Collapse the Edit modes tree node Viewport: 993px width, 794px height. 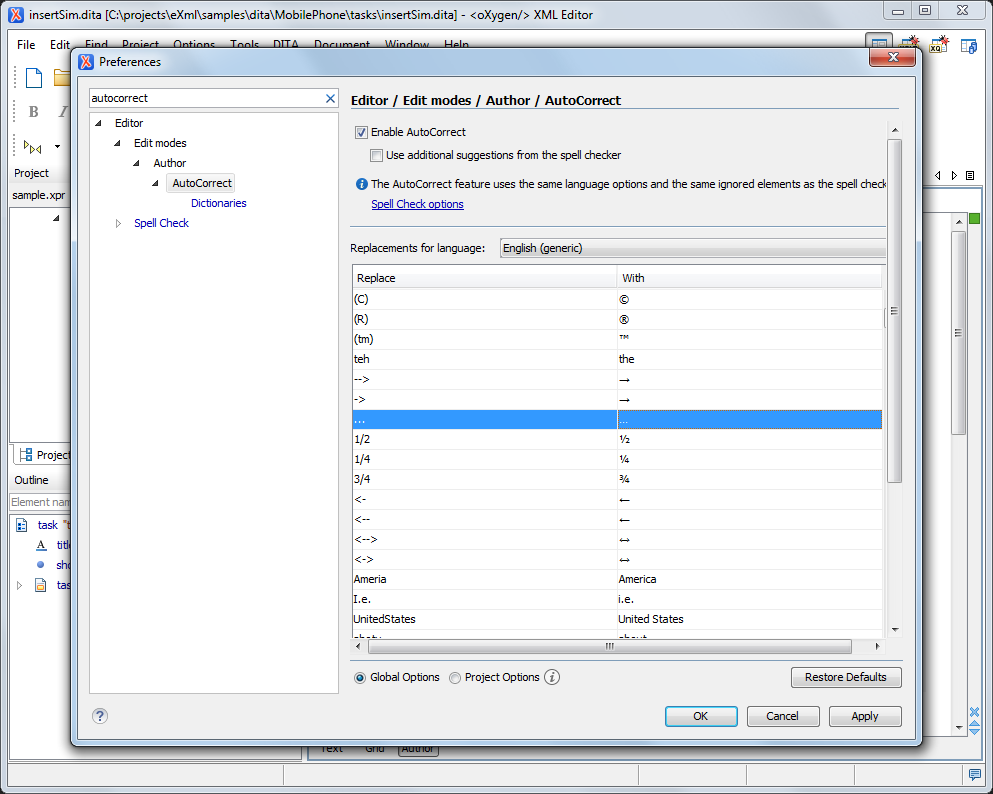(117, 143)
